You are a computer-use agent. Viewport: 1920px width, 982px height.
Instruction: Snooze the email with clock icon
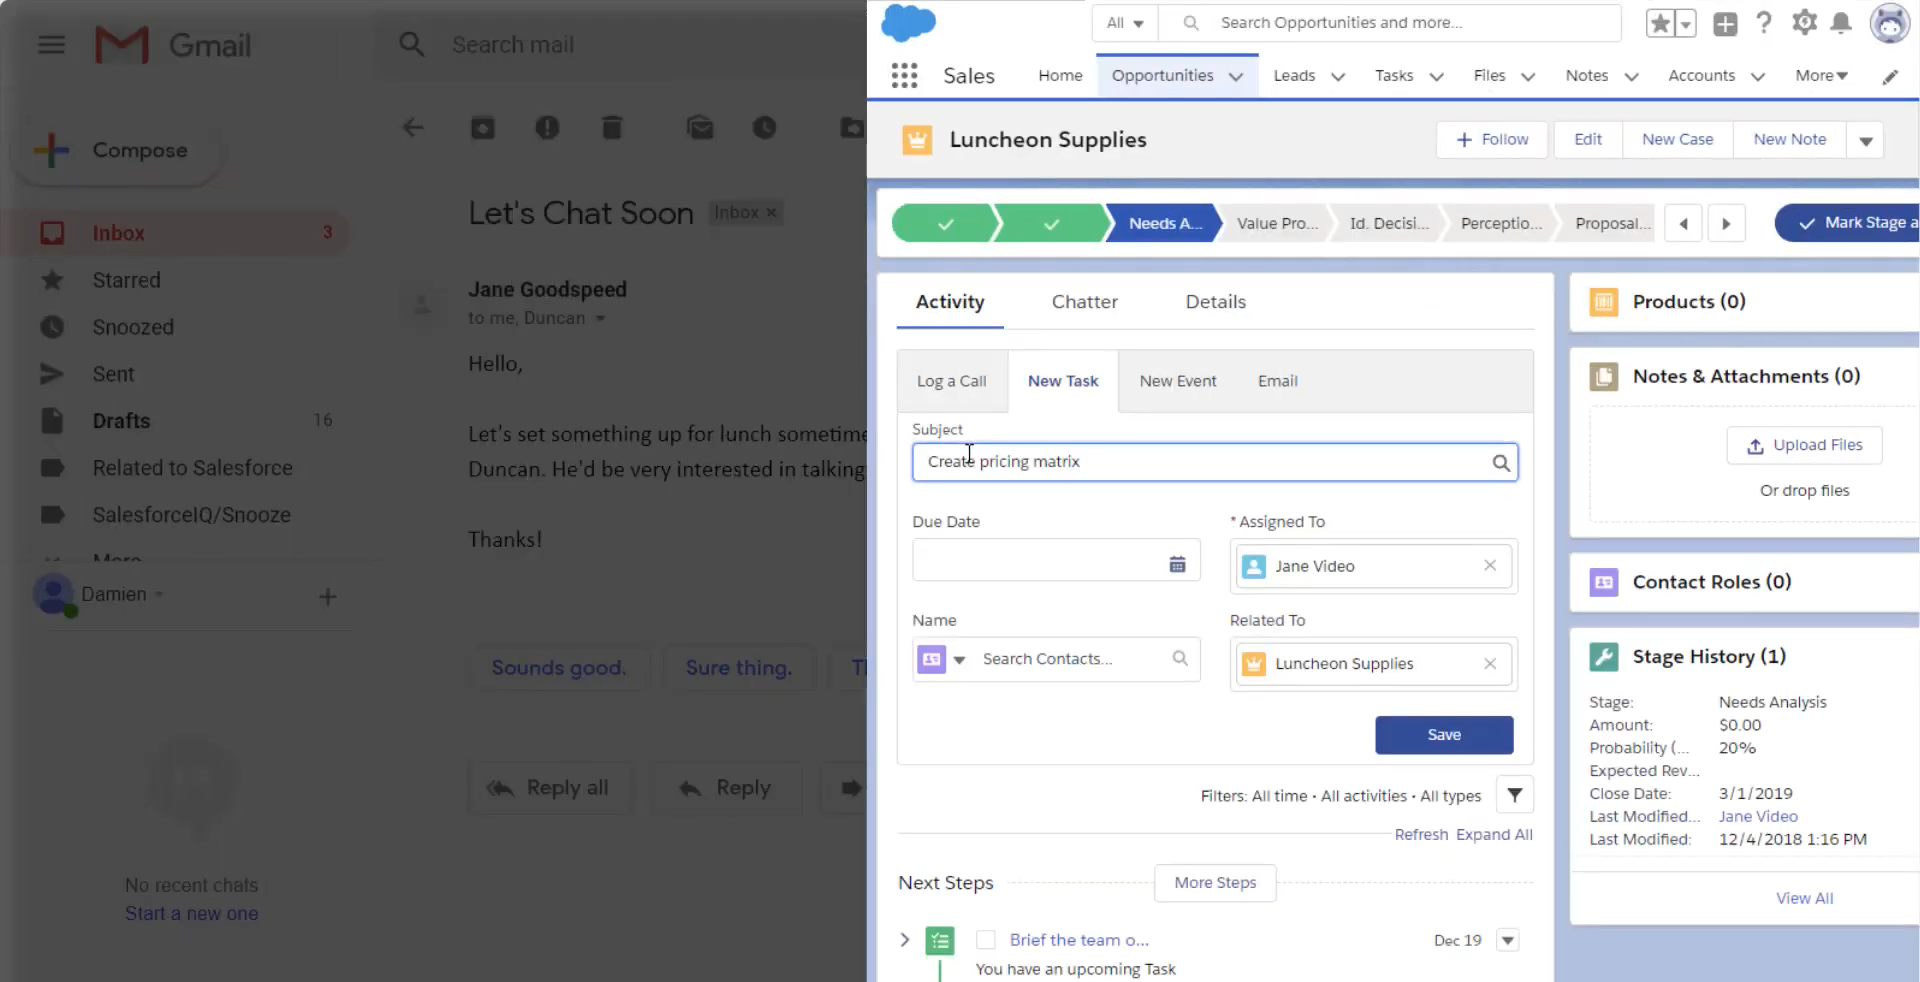tap(764, 128)
